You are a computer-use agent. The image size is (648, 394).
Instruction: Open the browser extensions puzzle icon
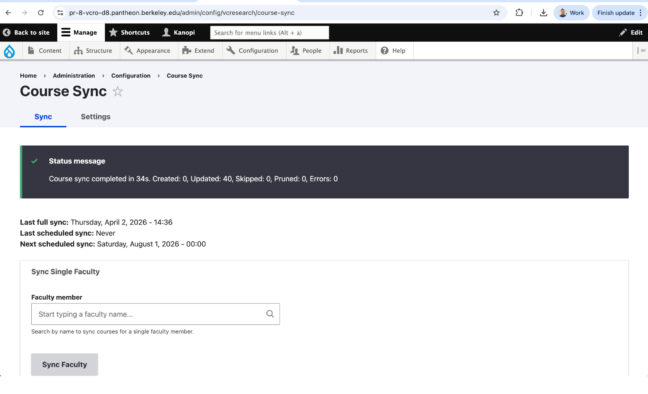519,13
